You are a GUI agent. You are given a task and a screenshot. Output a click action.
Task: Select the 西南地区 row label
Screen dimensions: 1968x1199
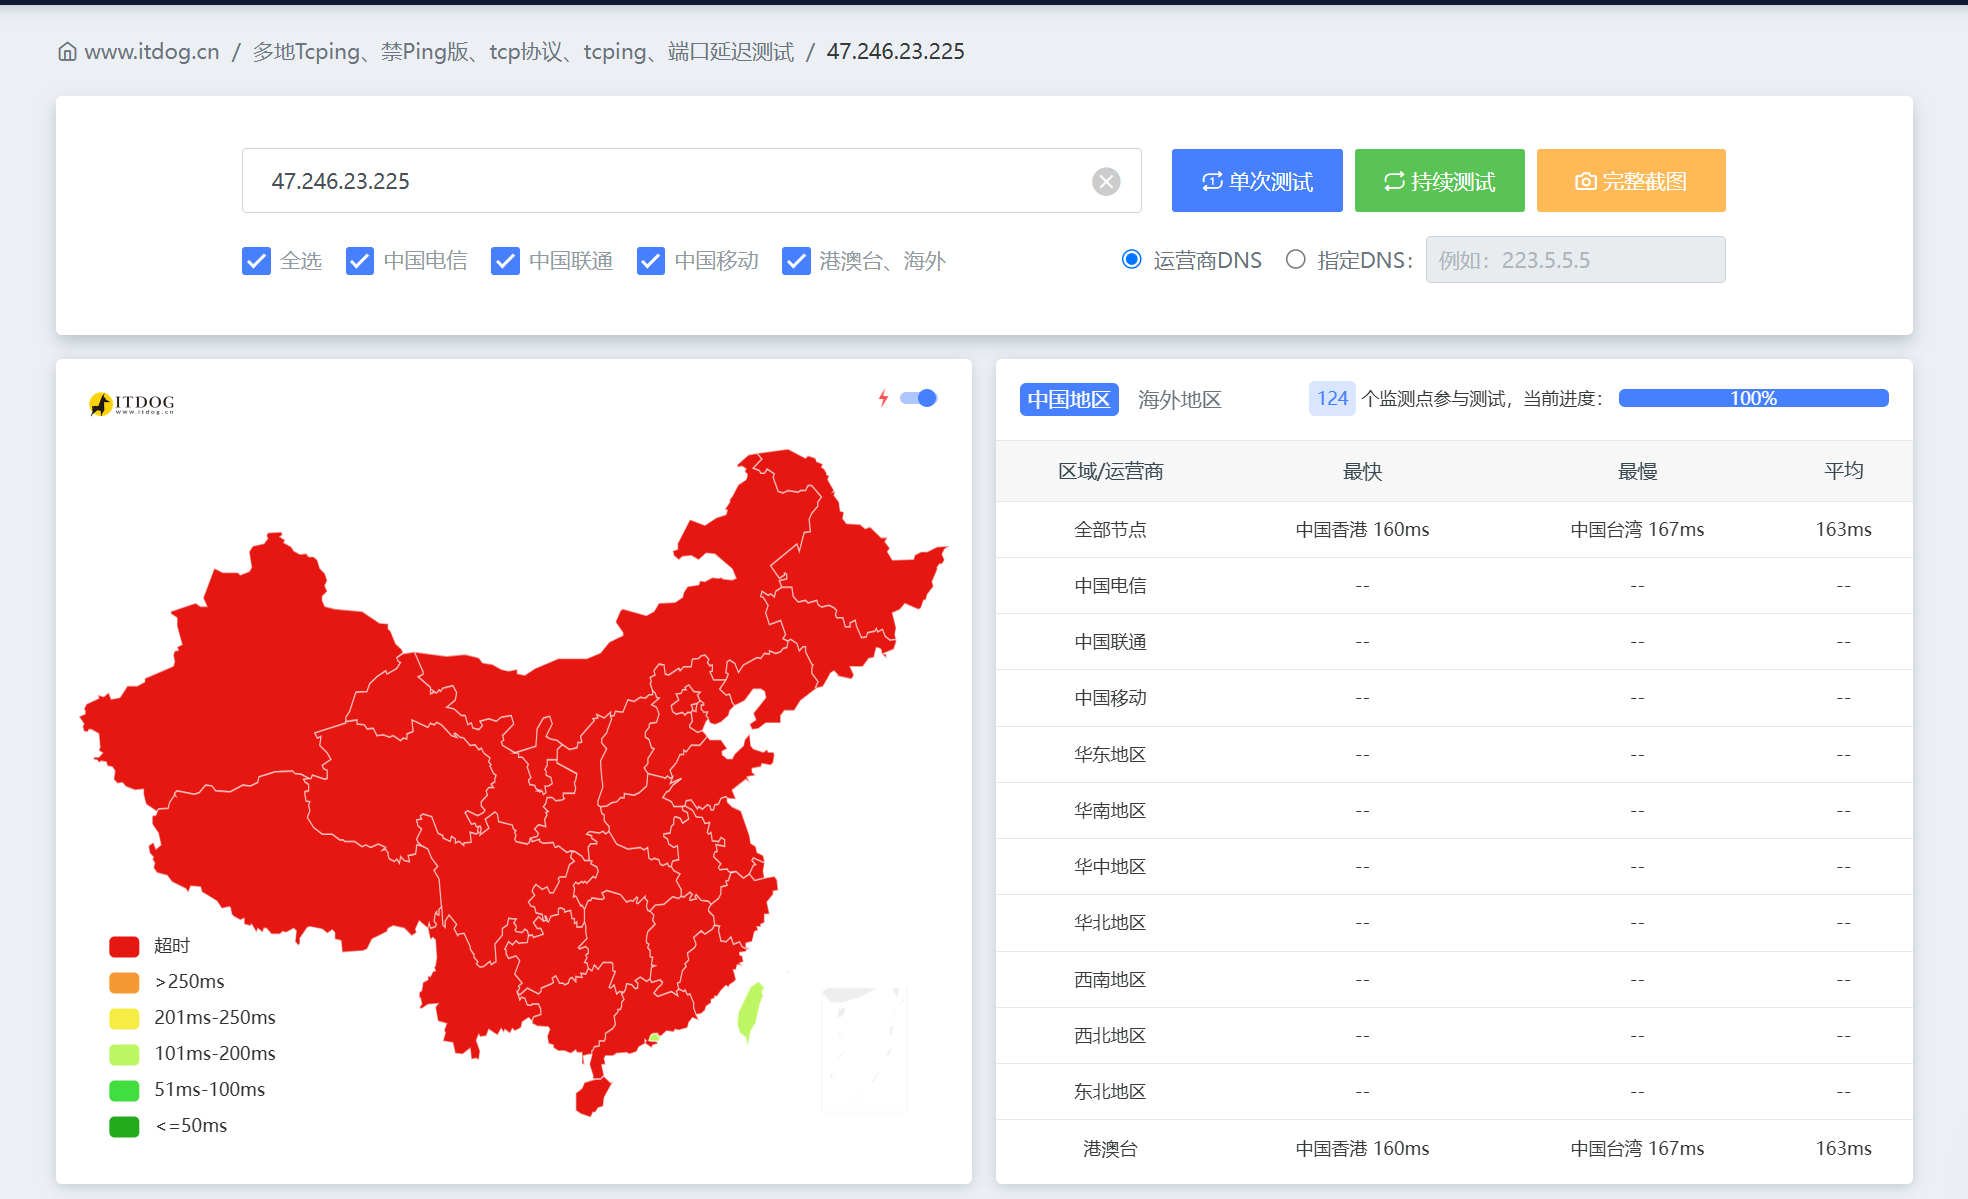point(1110,980)
